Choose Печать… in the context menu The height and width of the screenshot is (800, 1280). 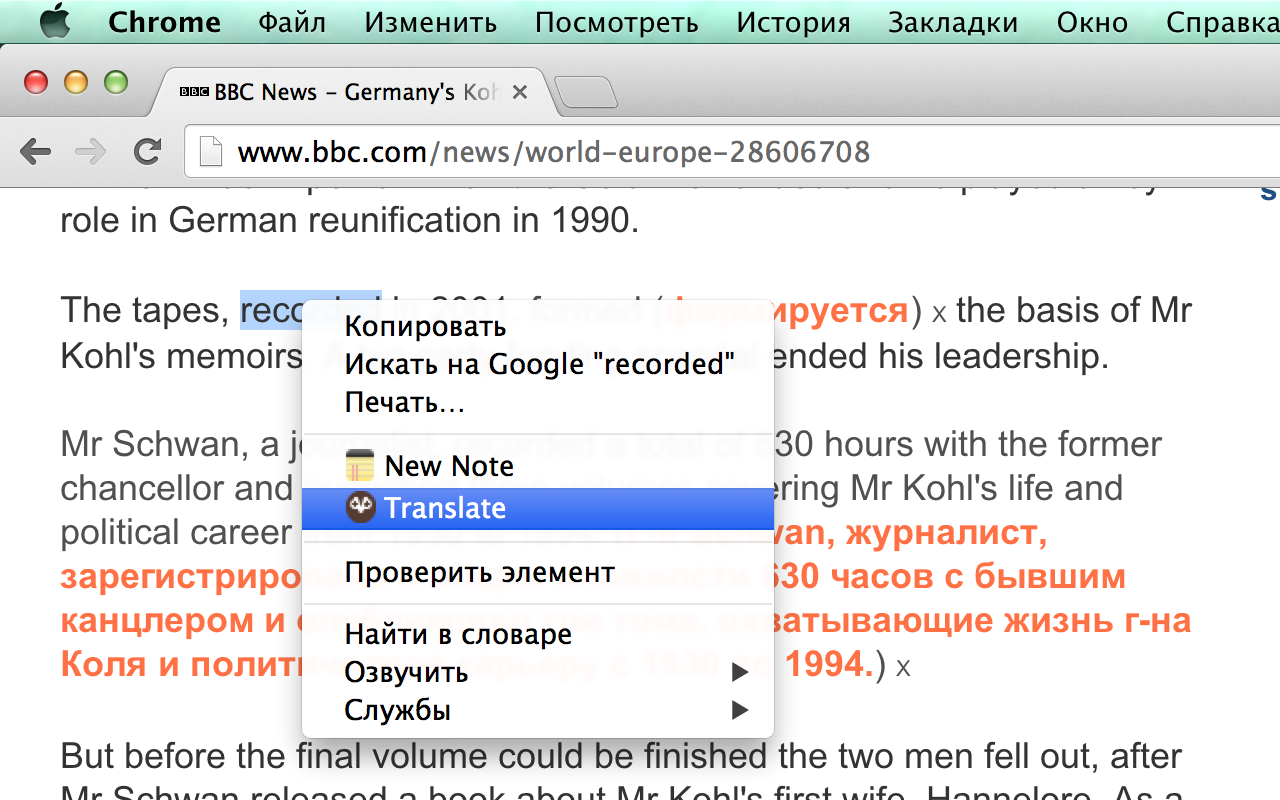(538, 403)
